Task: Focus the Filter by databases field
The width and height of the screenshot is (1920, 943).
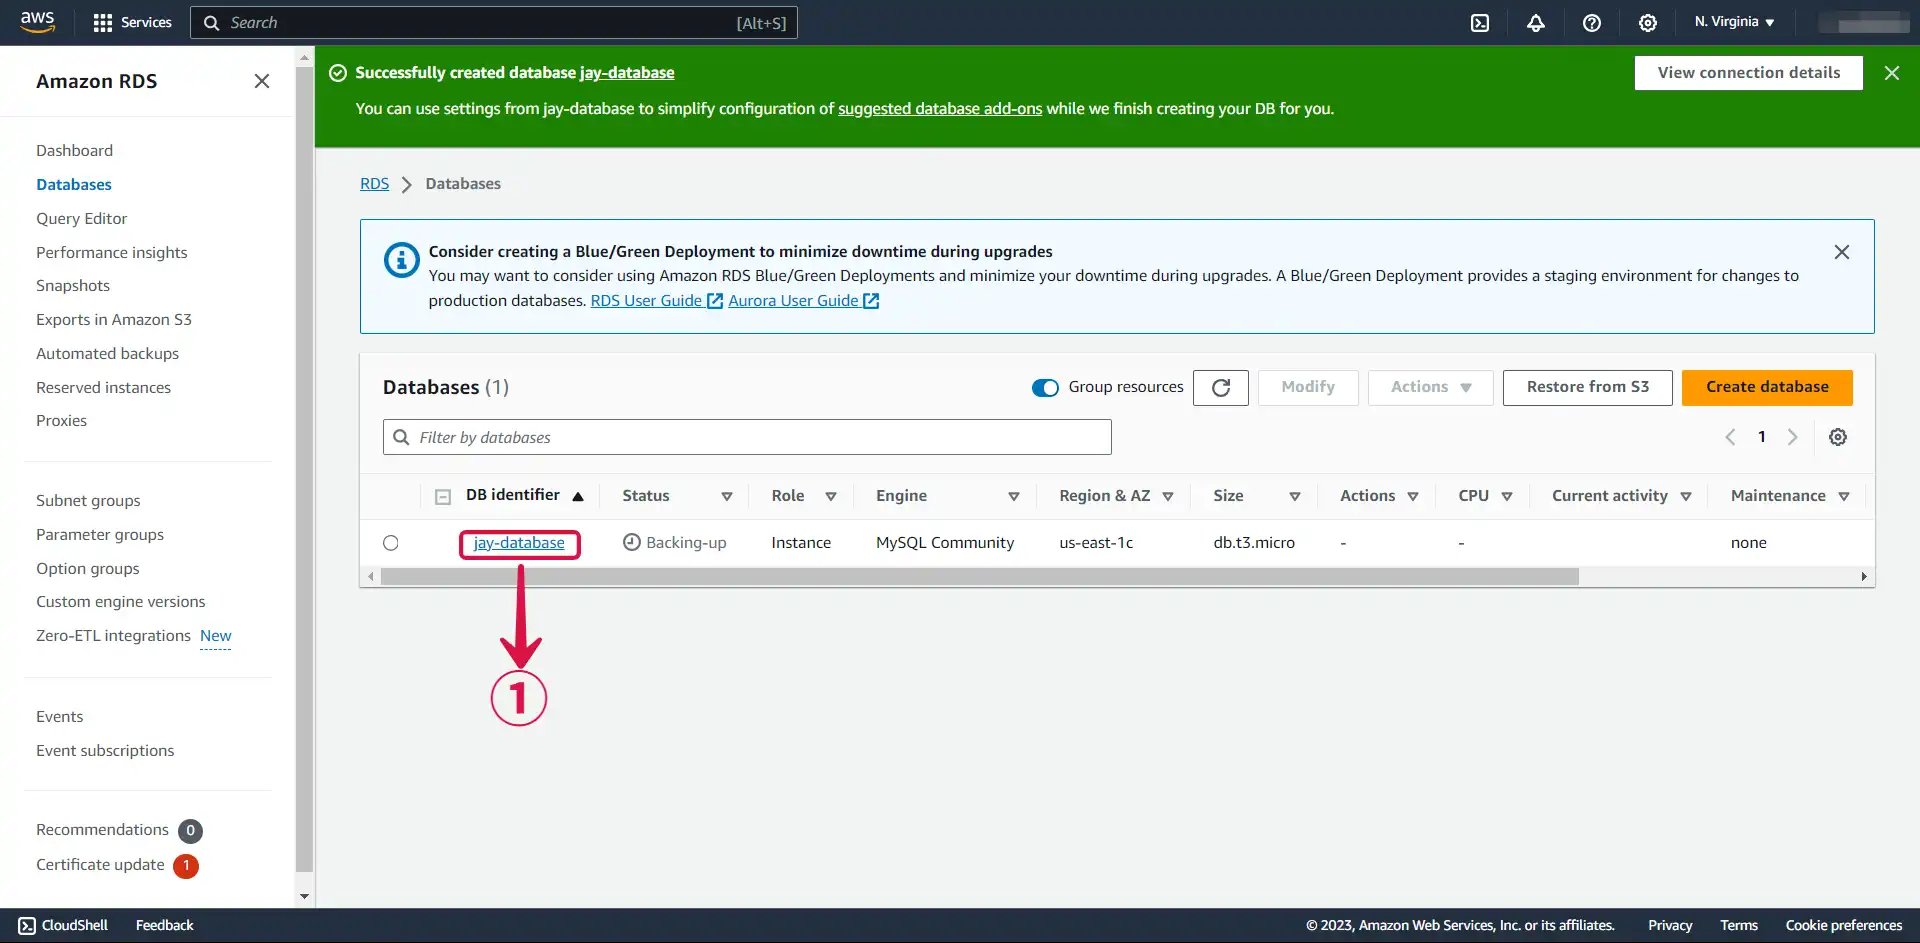Action: coord(747,438)
